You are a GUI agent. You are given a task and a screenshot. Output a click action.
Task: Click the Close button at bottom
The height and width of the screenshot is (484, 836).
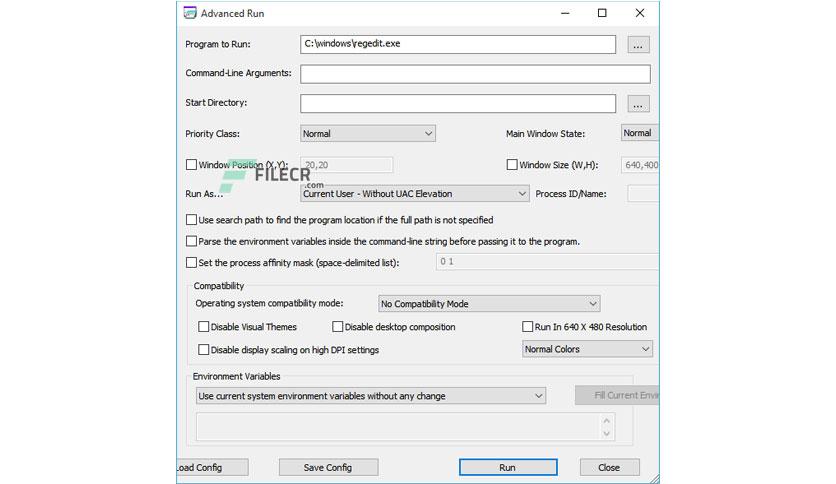point(609,467)
